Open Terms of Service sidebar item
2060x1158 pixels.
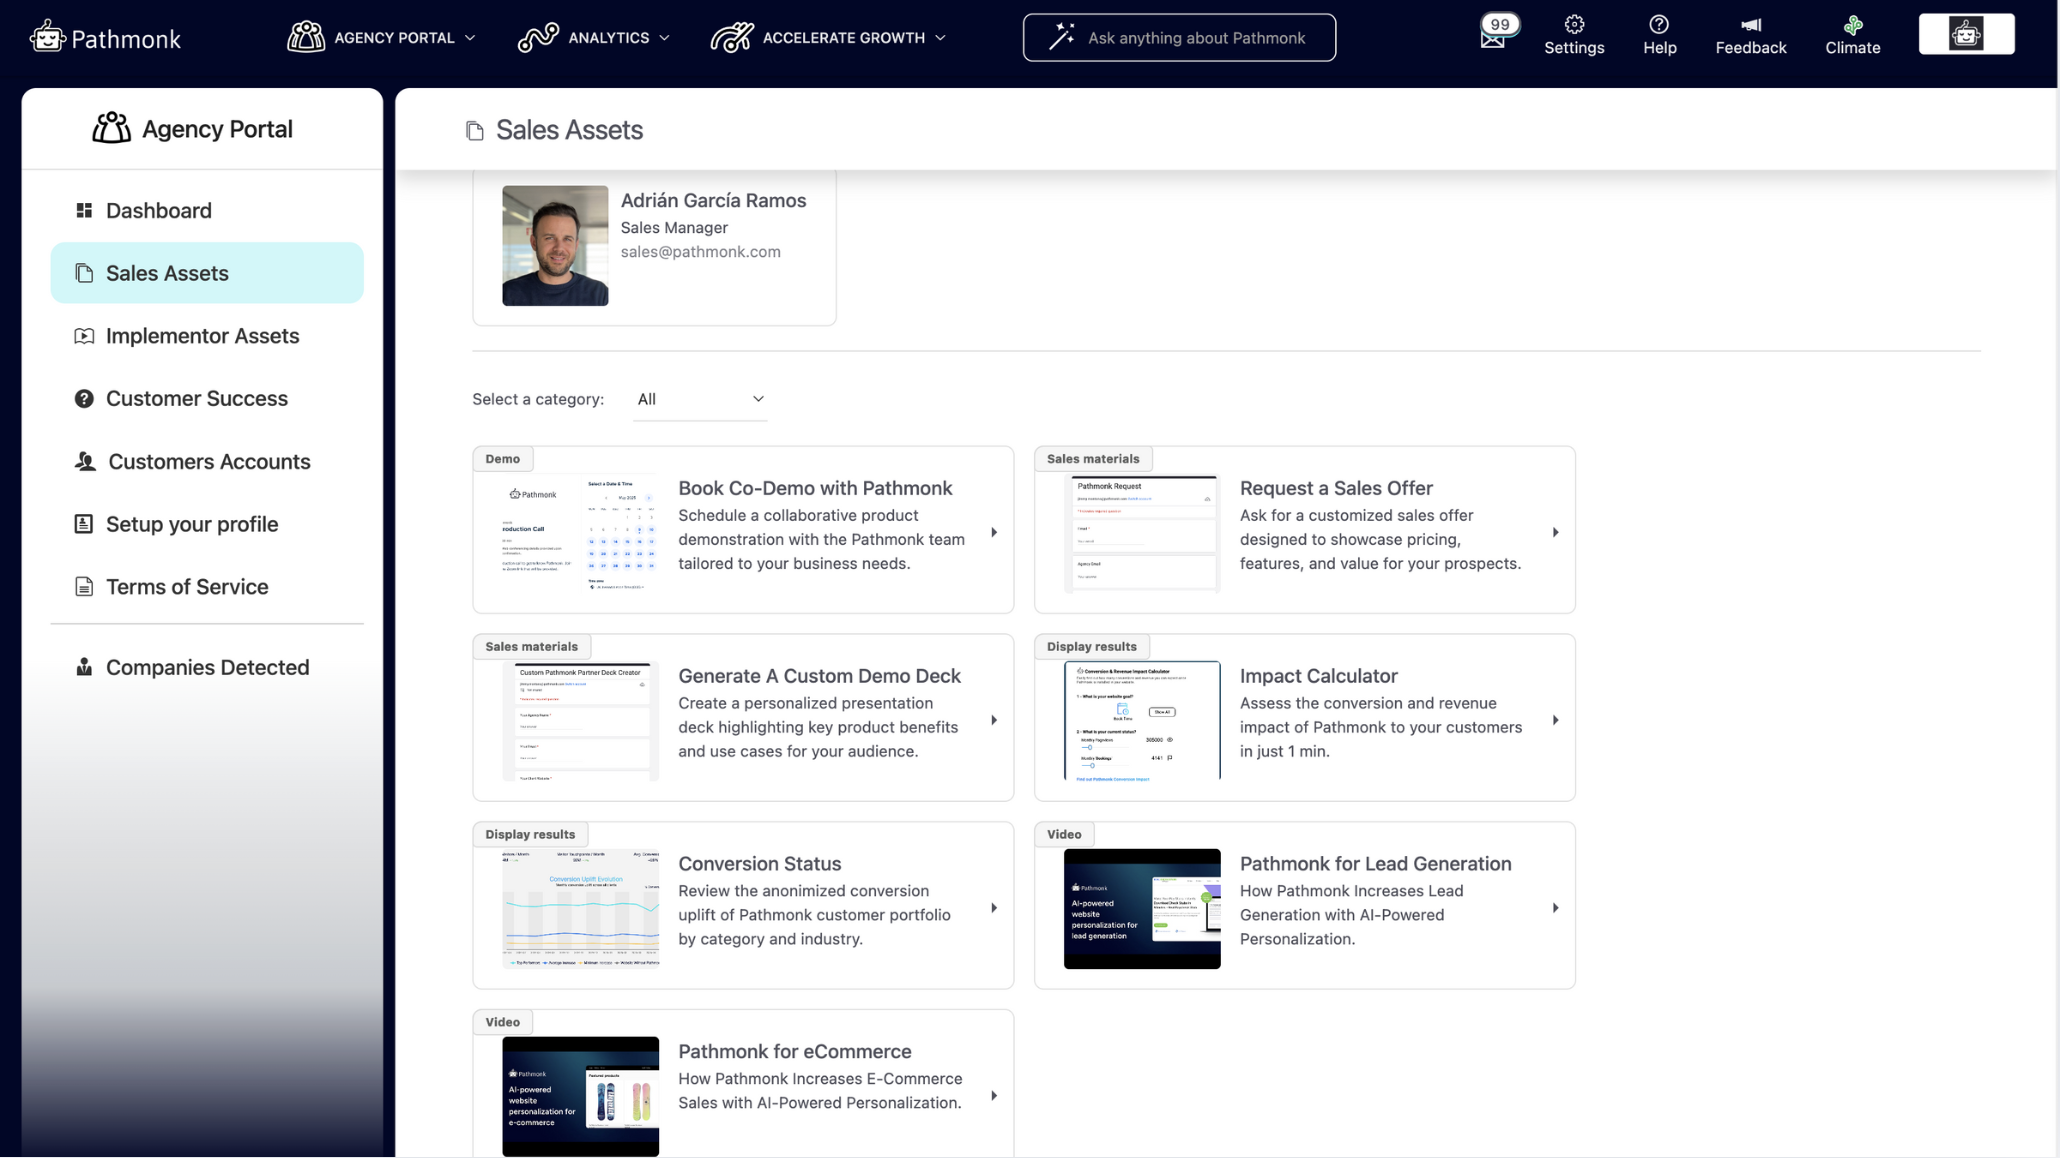tap(186, 587)
